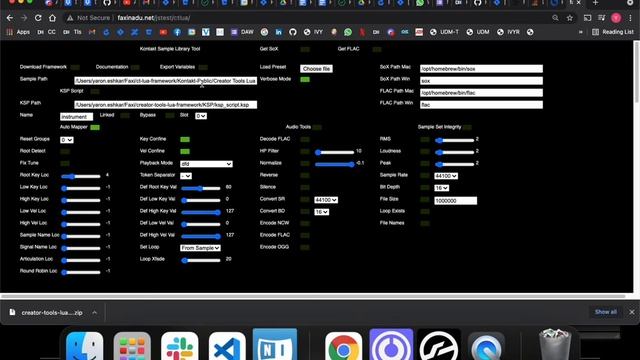Click into the File Size field

coord(456,200)
